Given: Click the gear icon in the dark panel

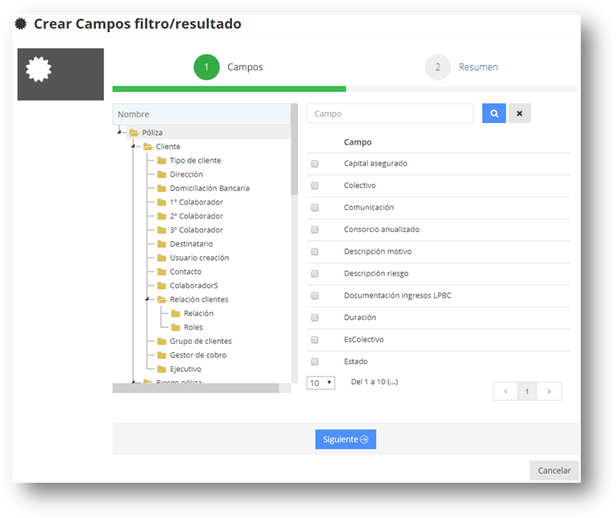Looking at the screenshot, I should coord(38,70).
